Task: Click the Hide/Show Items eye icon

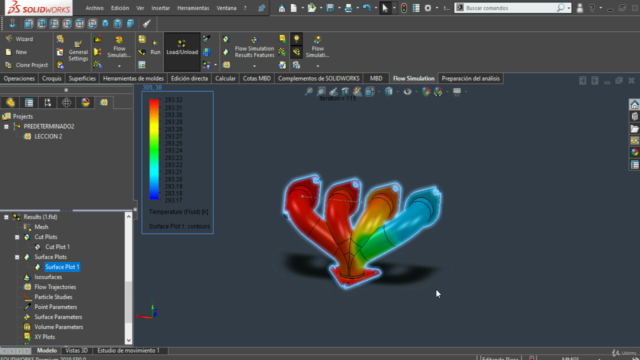Action: pos(407,91)
